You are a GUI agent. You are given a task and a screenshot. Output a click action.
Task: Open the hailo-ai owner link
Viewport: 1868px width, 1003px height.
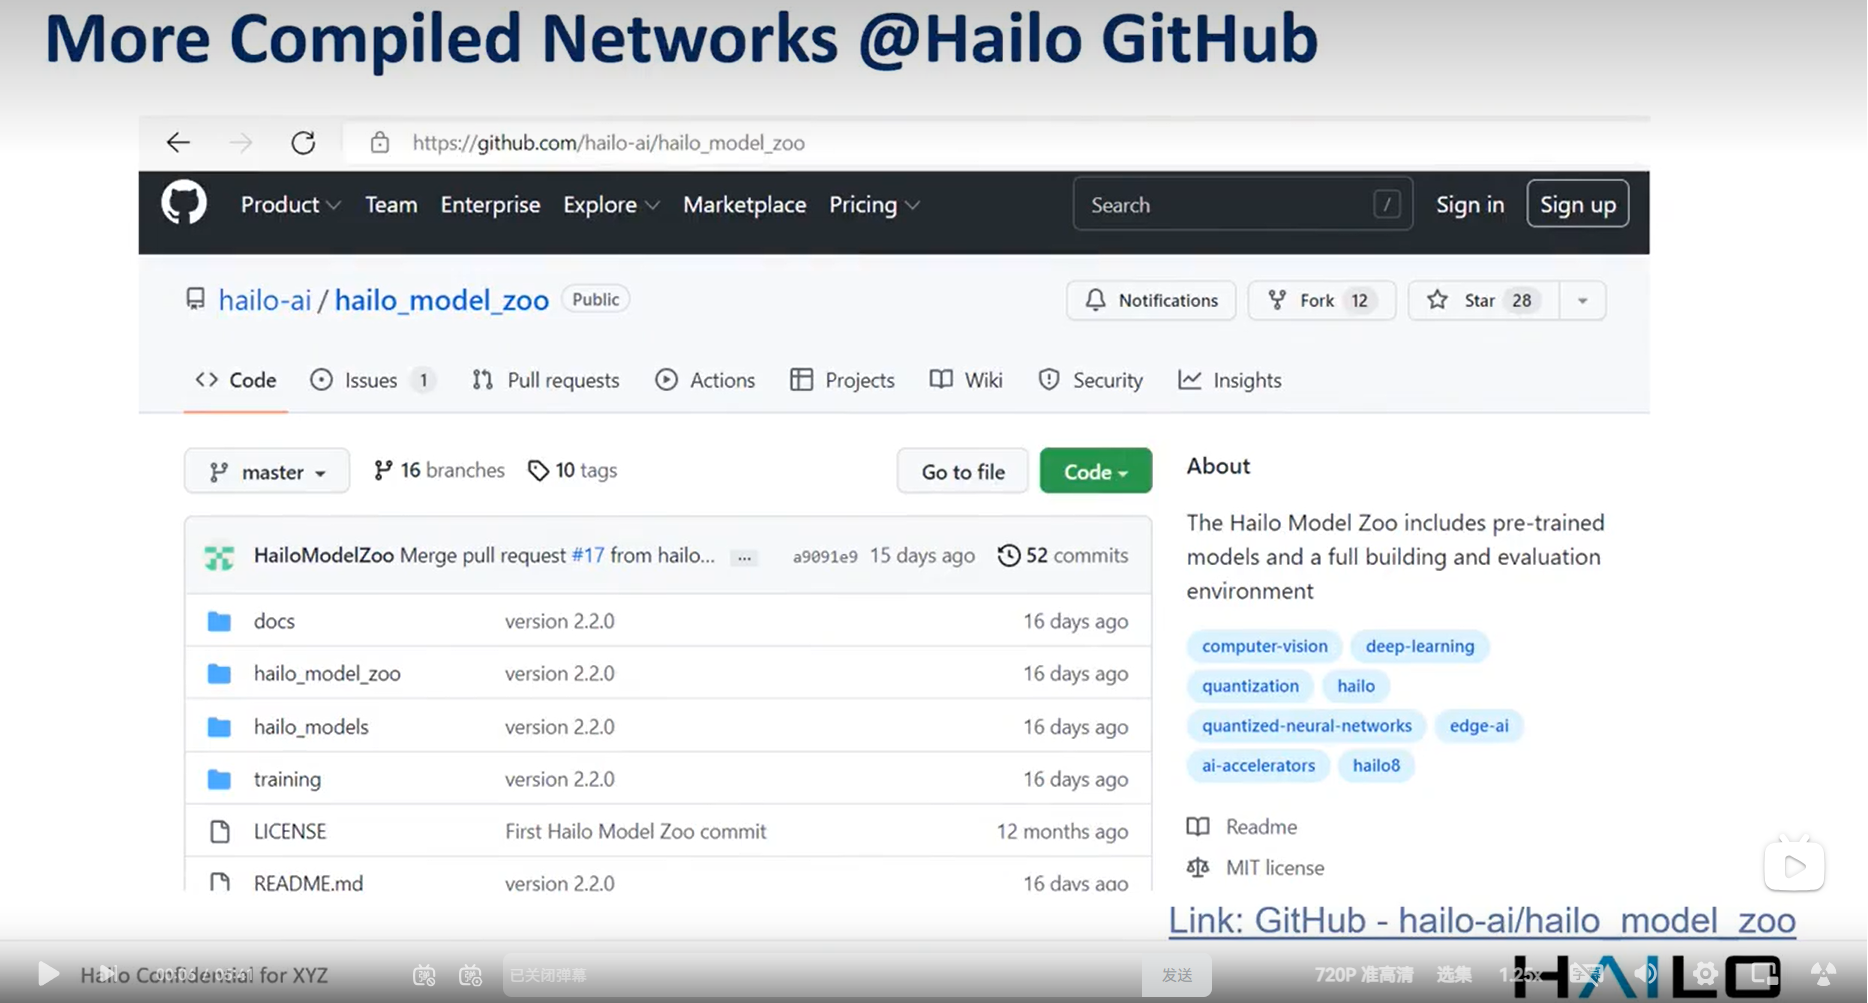(x=265, y=300)
